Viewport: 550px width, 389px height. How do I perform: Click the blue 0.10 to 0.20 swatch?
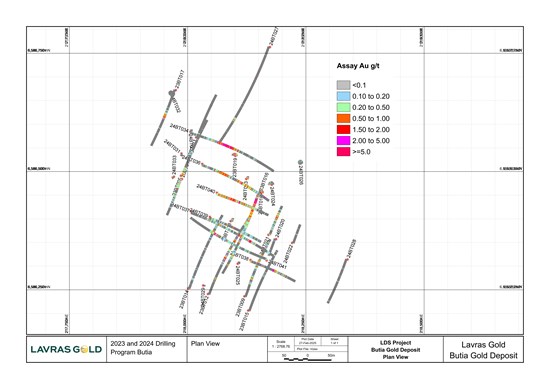(343, 96)
